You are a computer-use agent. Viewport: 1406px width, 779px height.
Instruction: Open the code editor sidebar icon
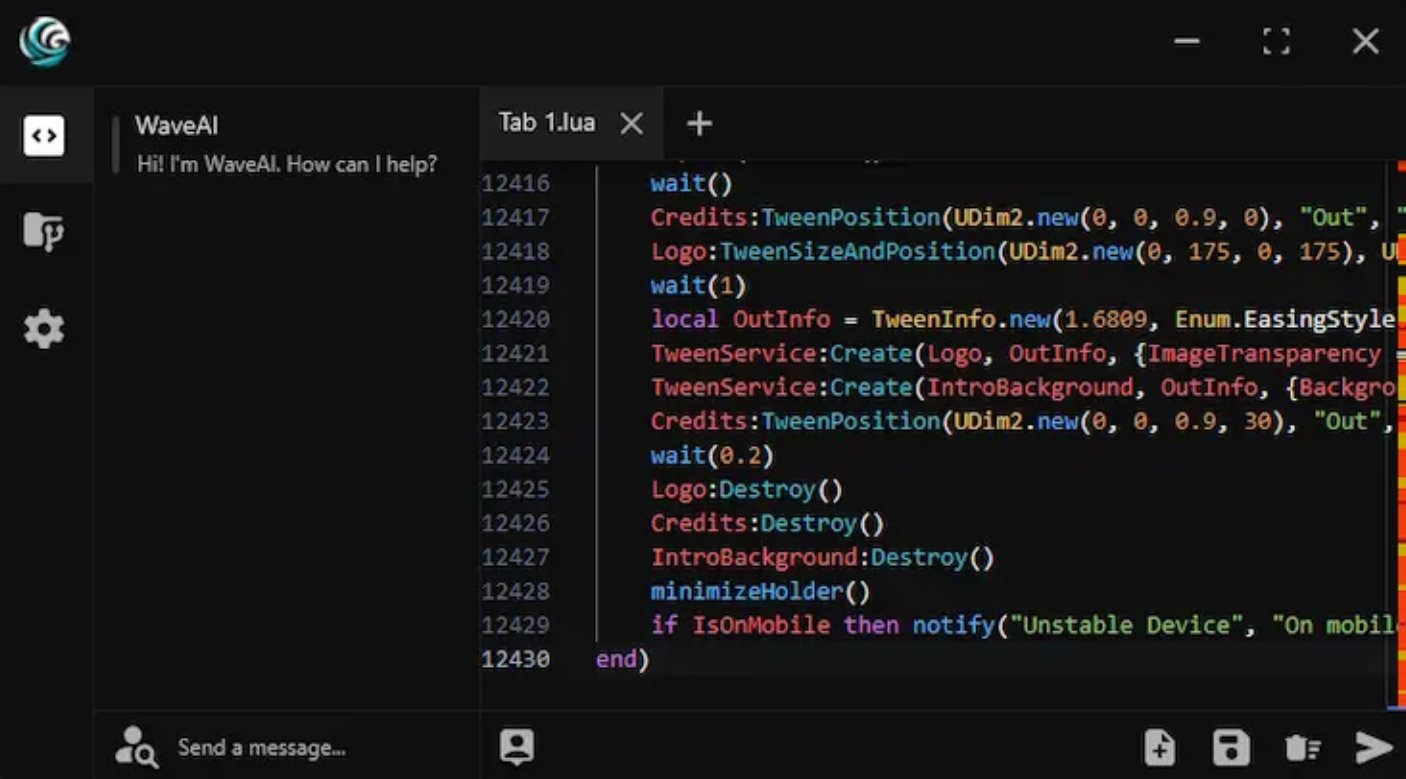[x=44, y=135]
